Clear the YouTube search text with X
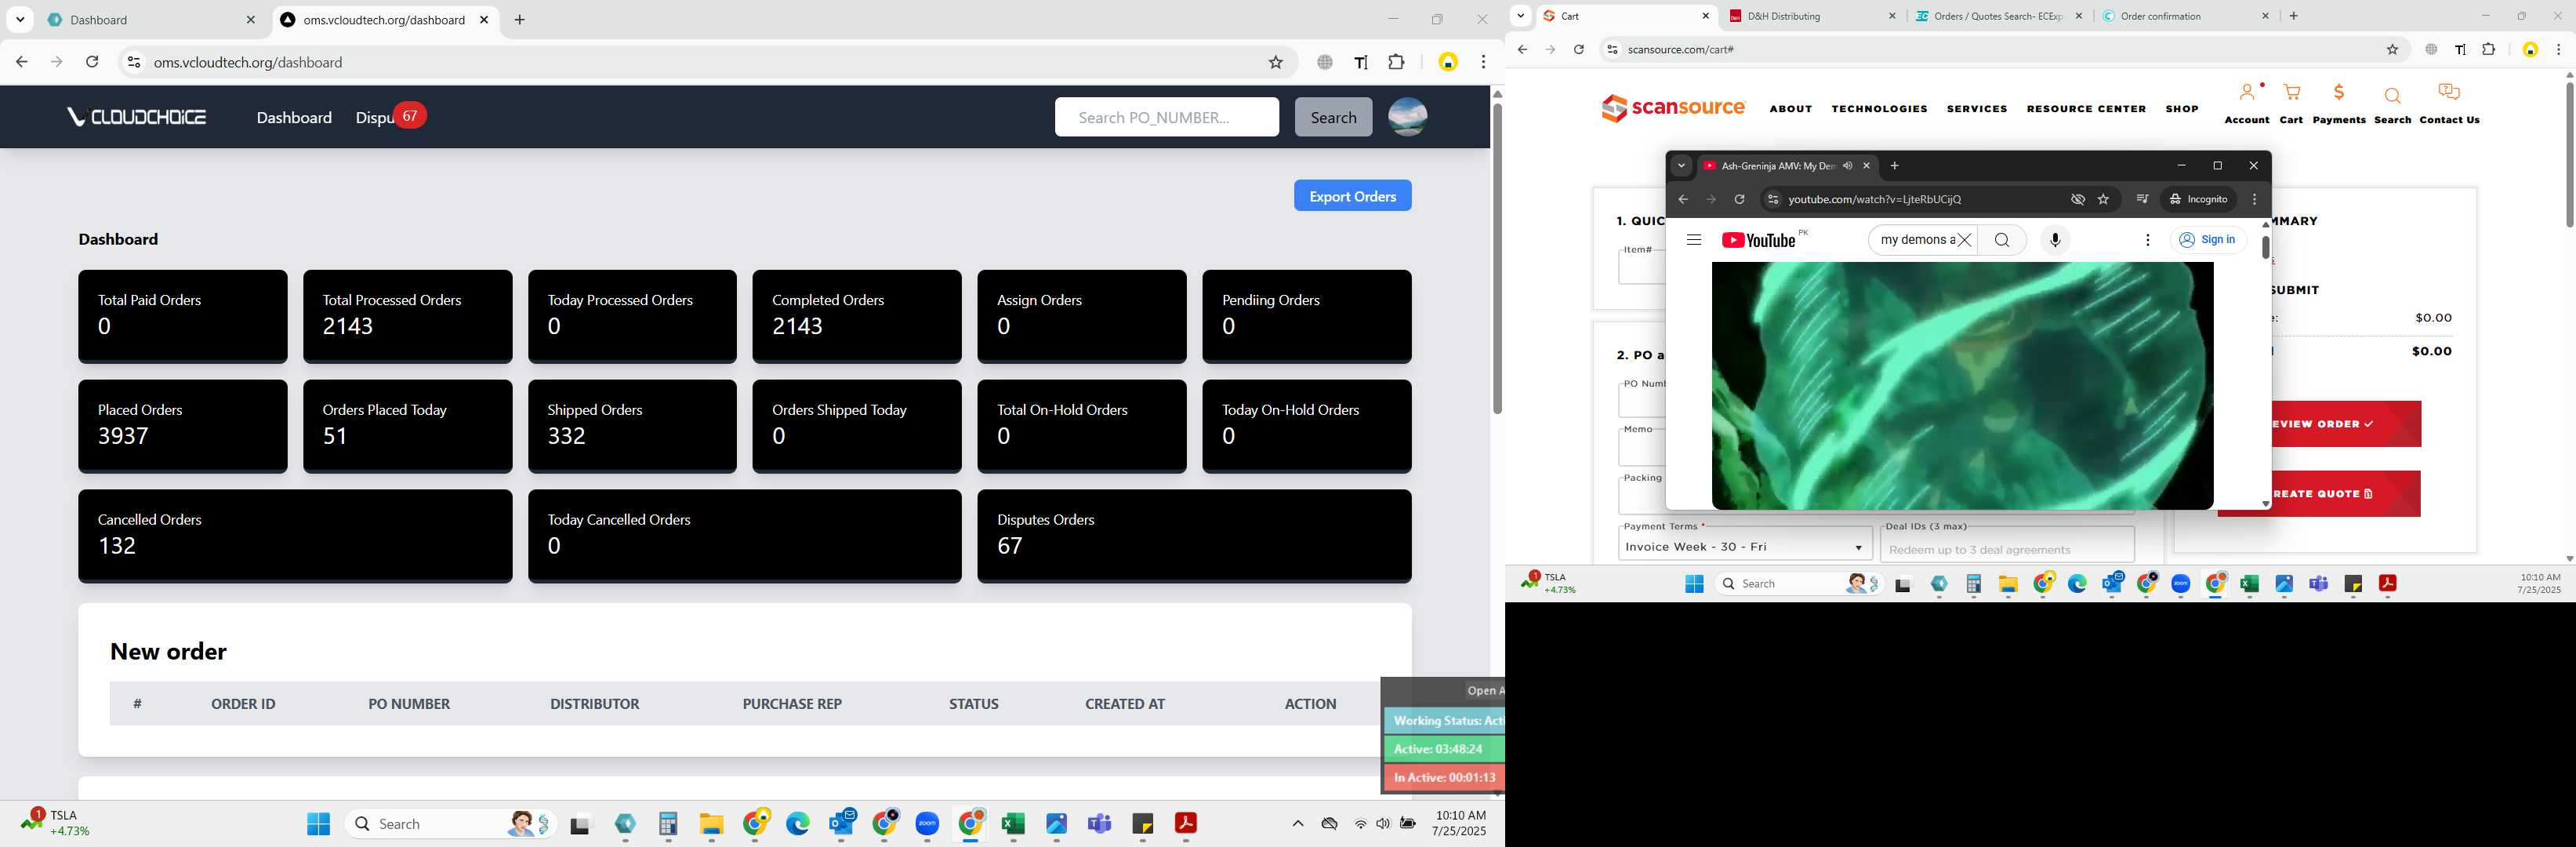This screenshot has width=2576, height=847. (x=1964, y=240)
